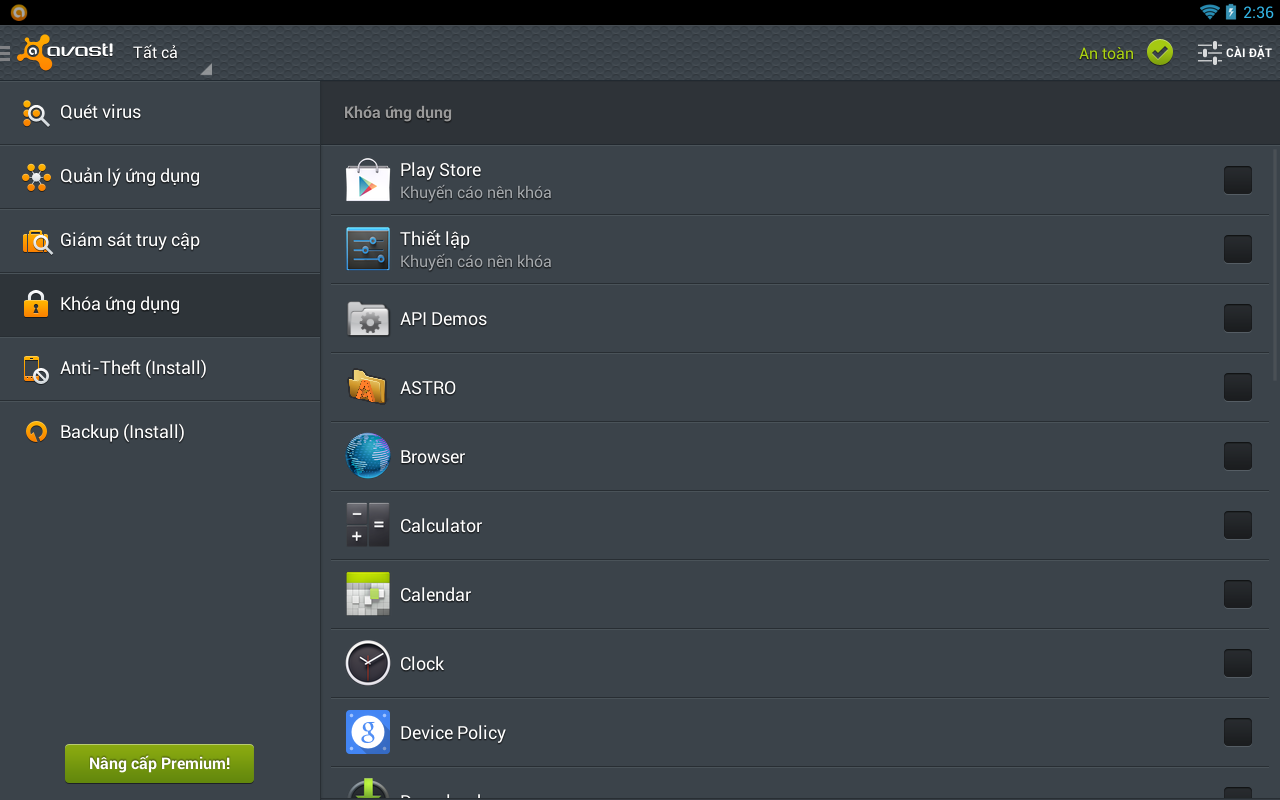The width and height of the screenshot is (1280, 800).
Task: Enable locking for Calendar
Action: 1238,594
